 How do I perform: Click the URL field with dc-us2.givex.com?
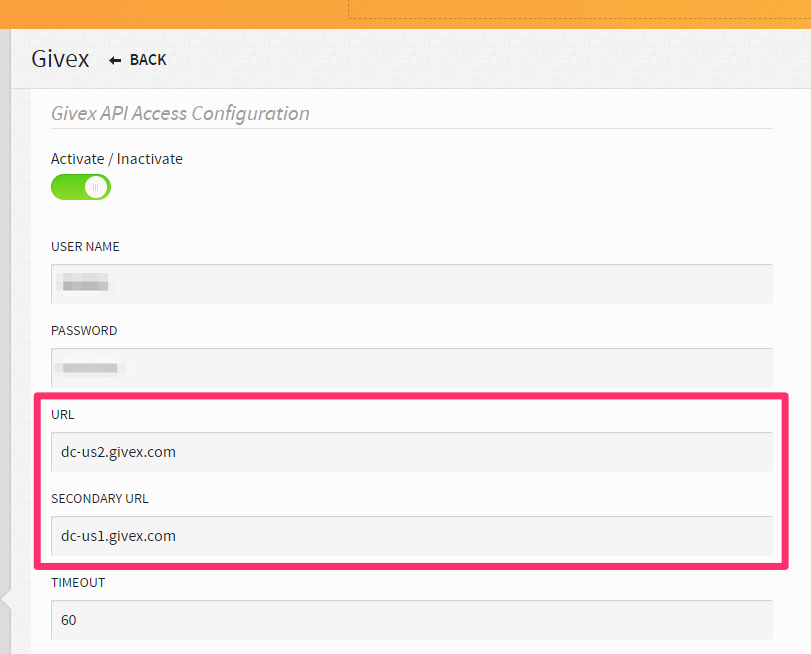412,452
